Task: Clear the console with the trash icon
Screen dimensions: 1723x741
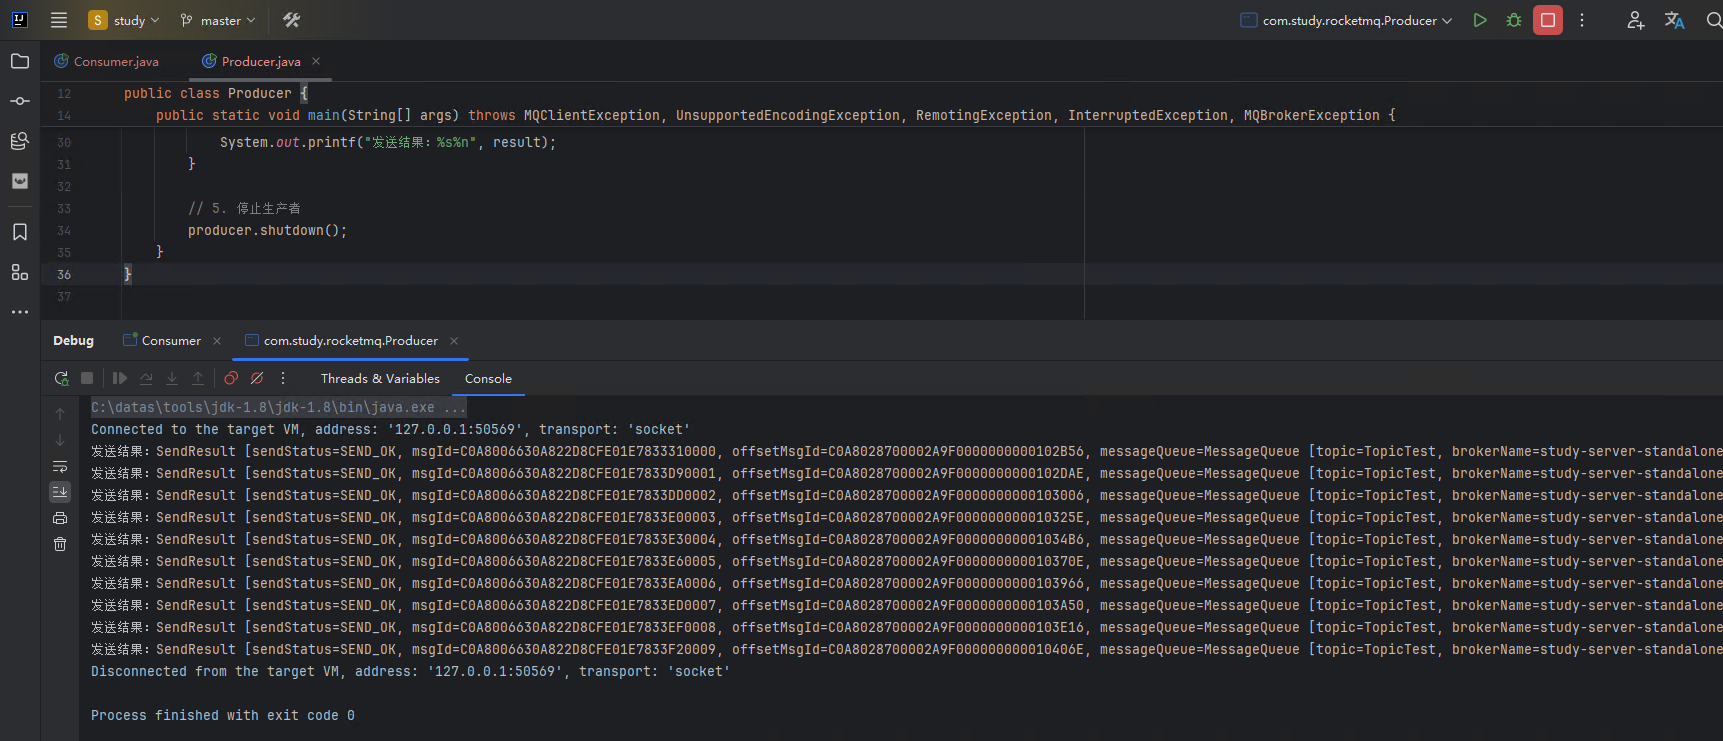Action: 60,544
